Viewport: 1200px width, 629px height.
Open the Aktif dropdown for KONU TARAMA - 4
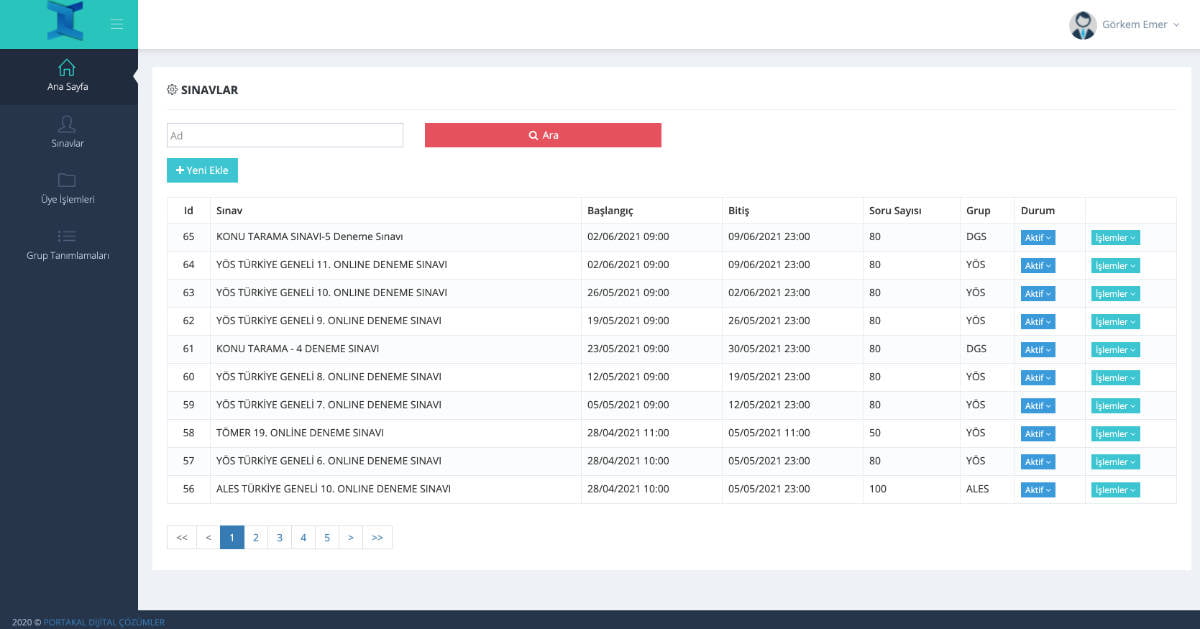(x=1038, y=349)
